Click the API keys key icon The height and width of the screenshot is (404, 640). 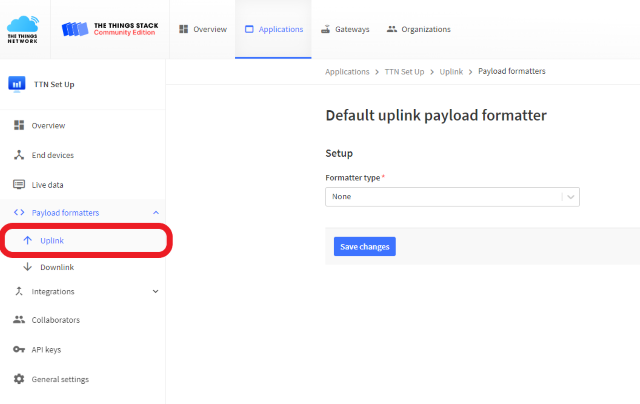pos(19,349)
